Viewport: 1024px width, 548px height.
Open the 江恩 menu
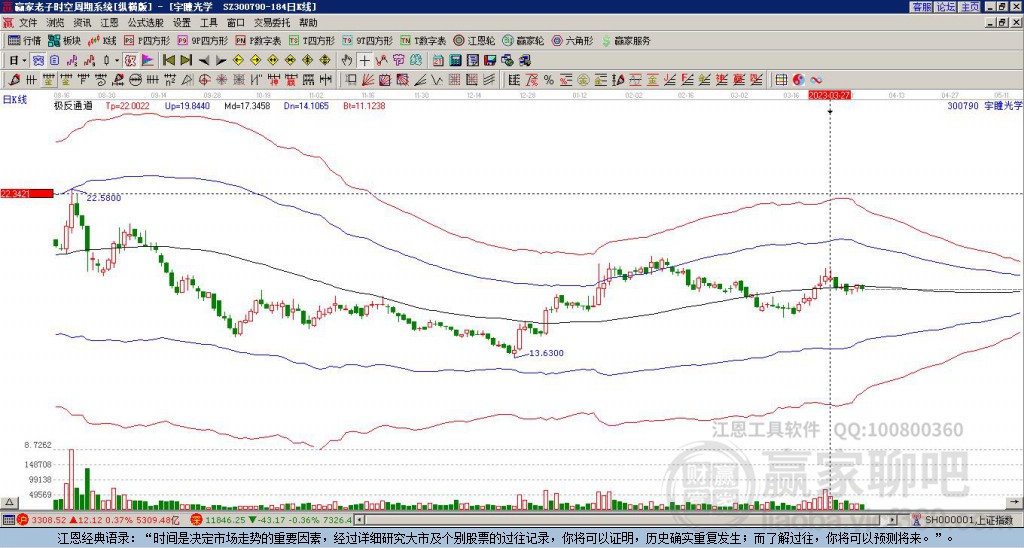point(109,23)
